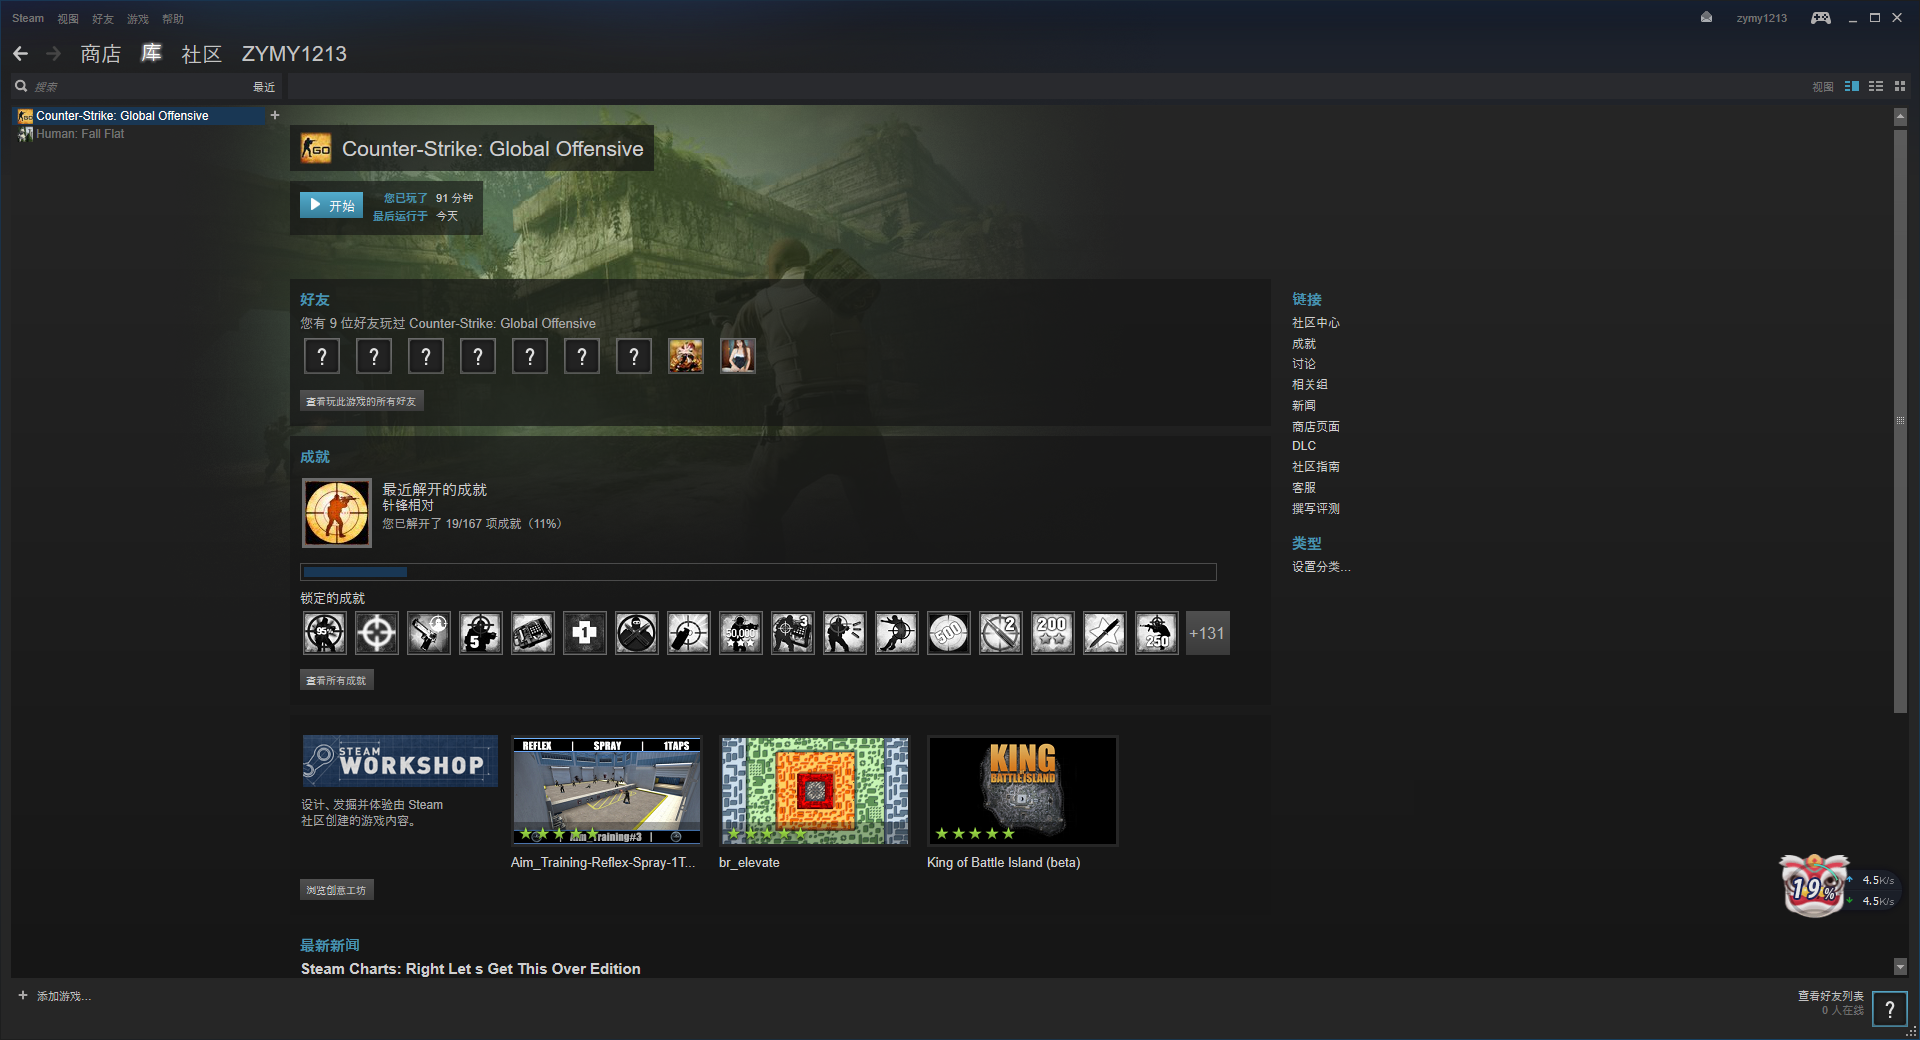1920x1040 pixels.
Task: Open the 社区中心 link
Action: (1316, 323)
